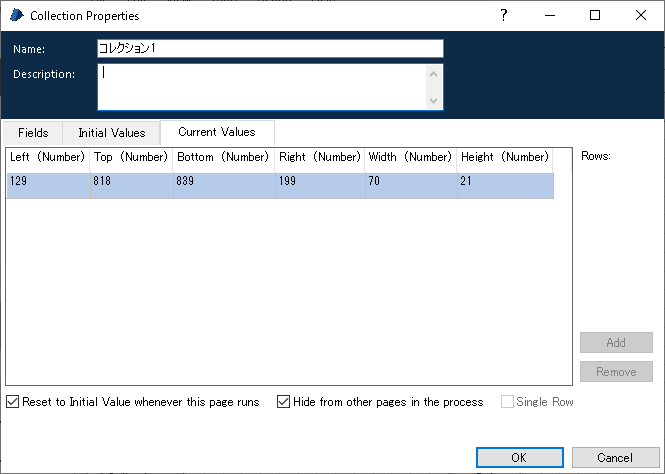Toggle Hide from other pages checkbox

(x=283, y=402)
